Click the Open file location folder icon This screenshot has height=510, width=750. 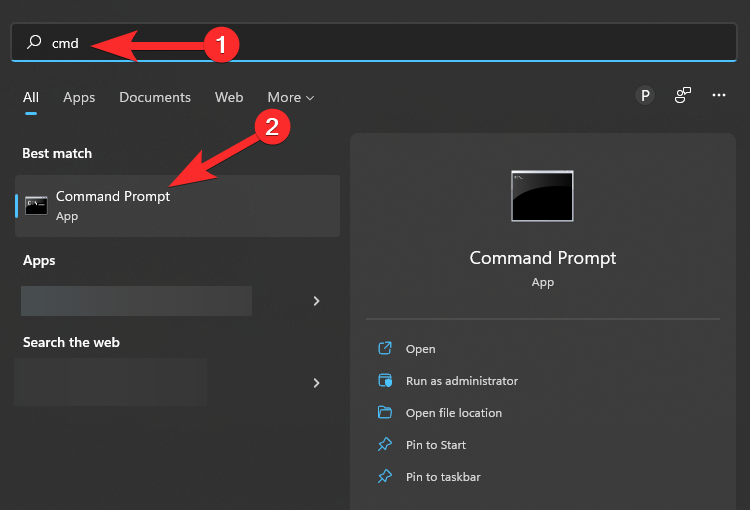385,413
